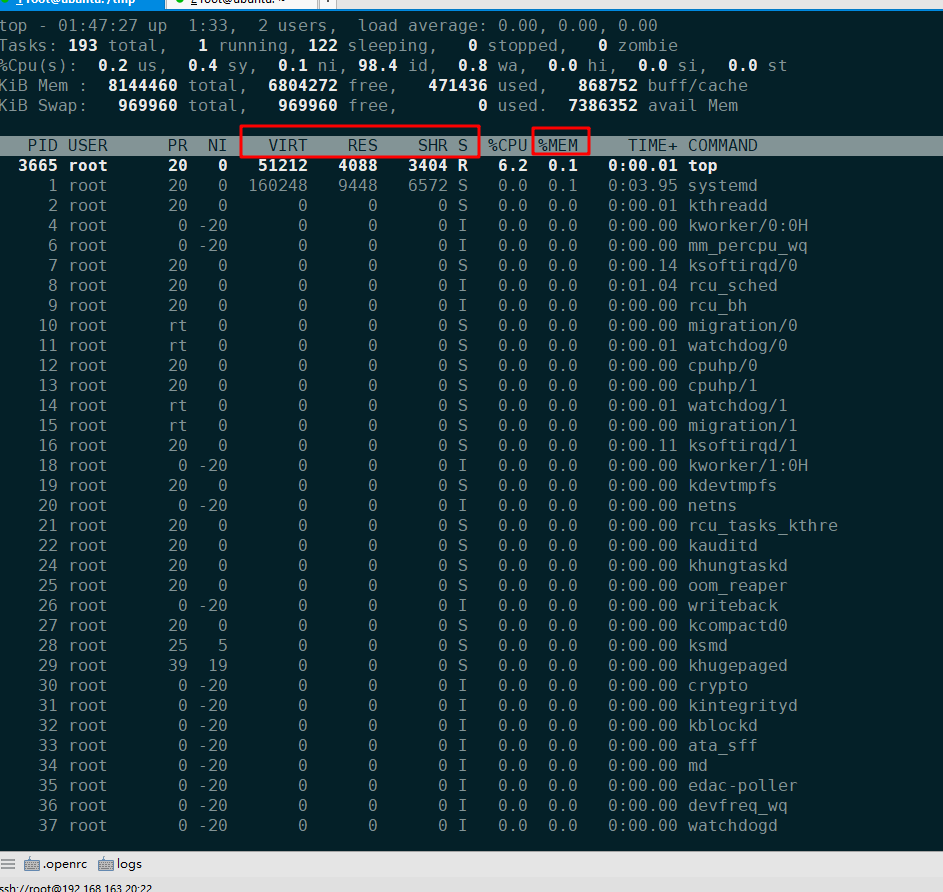This screenshot has width=943, height=892.
Task: Click the RES column header
Action: coord(363,146)
